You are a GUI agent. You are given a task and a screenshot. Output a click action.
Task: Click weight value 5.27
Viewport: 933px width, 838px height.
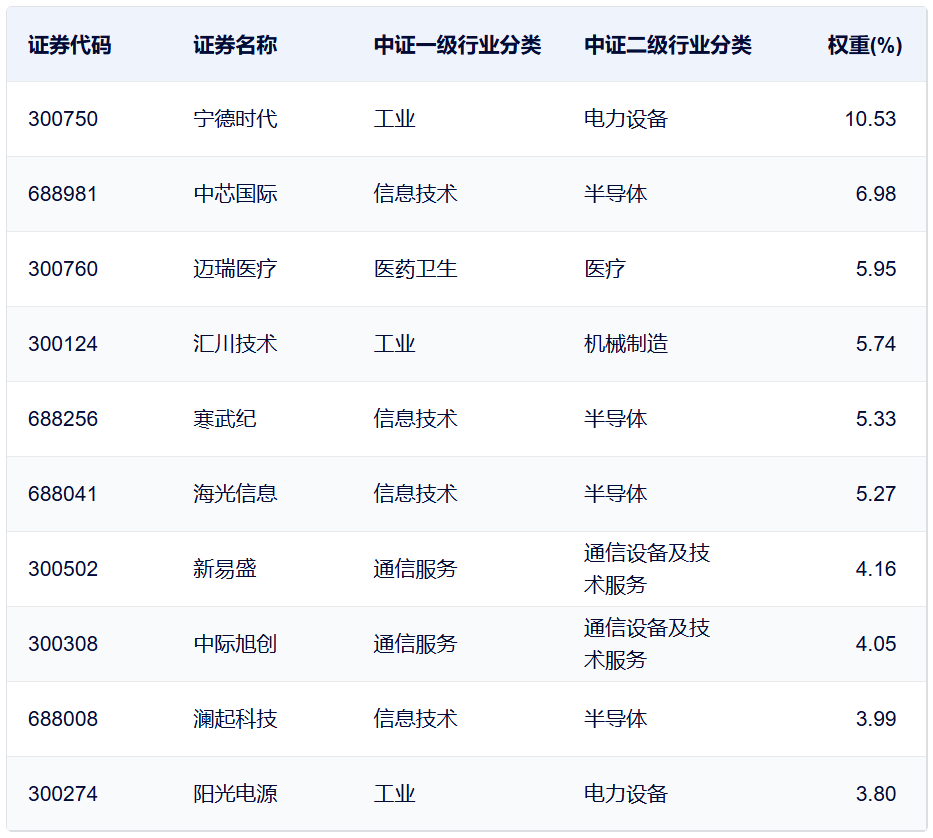pyautogui.click(x=876, y=494)
